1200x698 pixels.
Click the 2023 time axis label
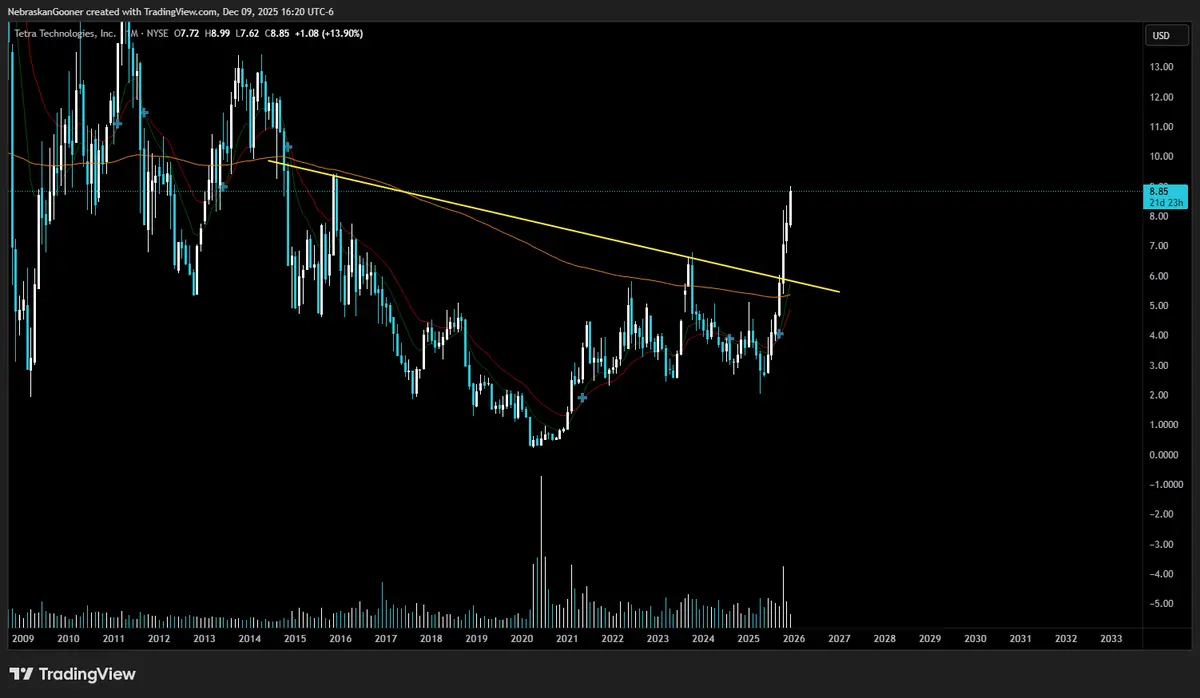(657, 638)
